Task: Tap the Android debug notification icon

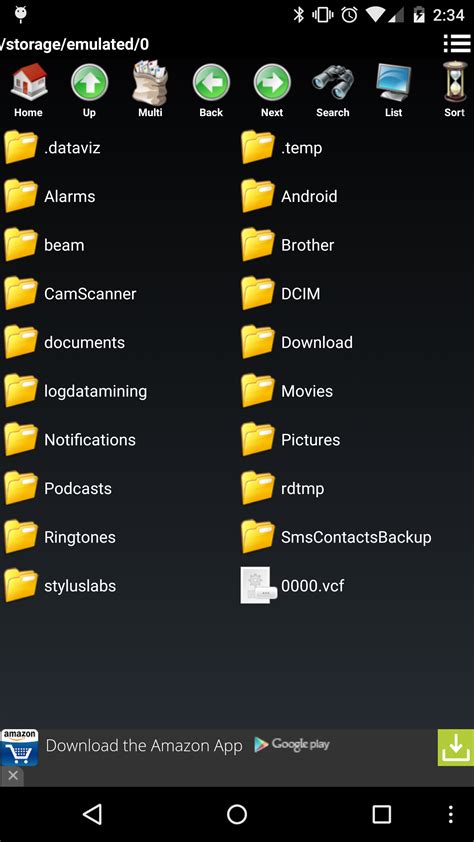Action: 20,14
